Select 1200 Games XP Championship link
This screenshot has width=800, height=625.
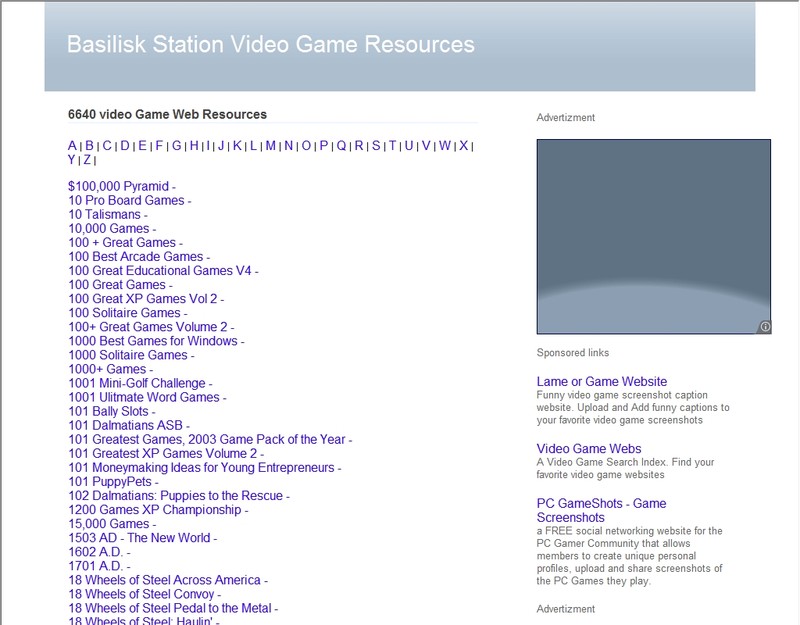click(x=154, y=509)
